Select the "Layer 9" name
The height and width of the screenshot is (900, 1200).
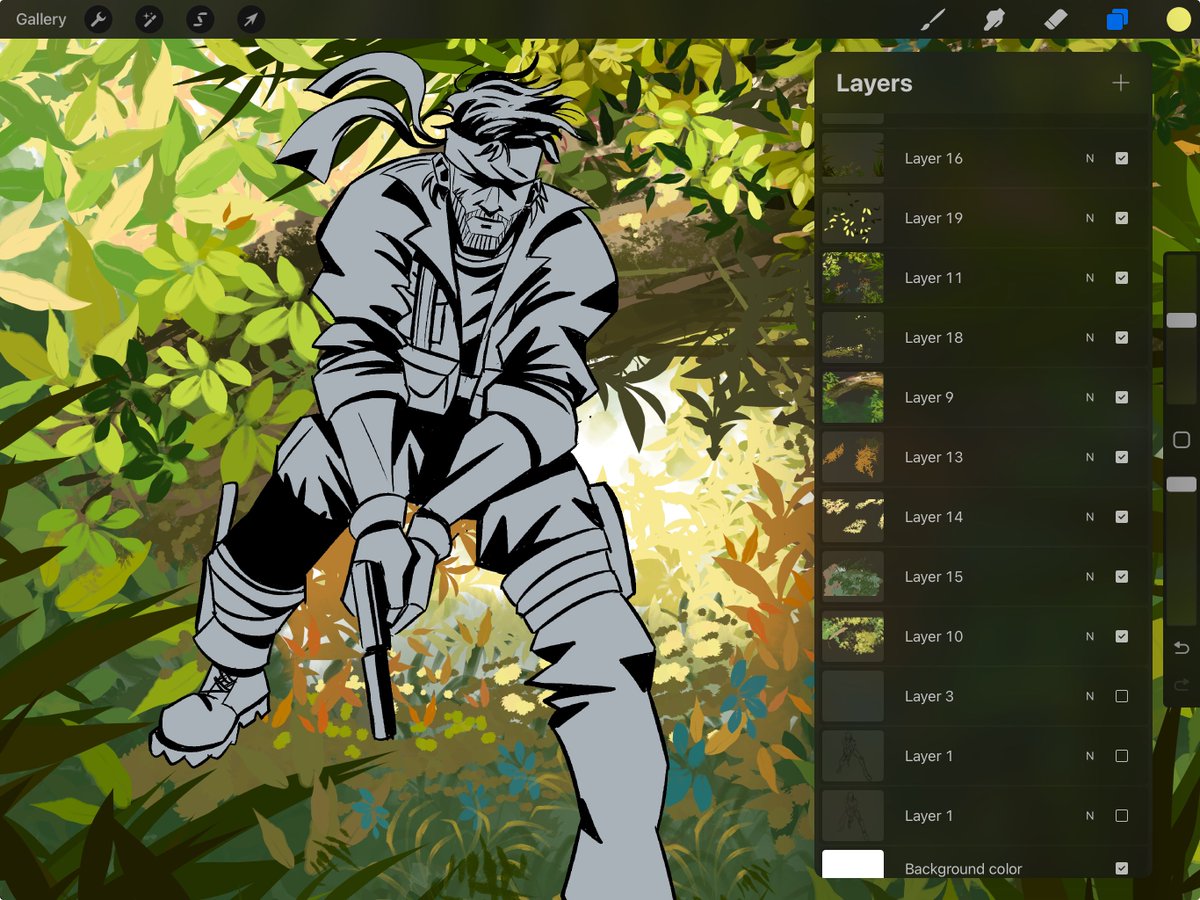point(929,397)
